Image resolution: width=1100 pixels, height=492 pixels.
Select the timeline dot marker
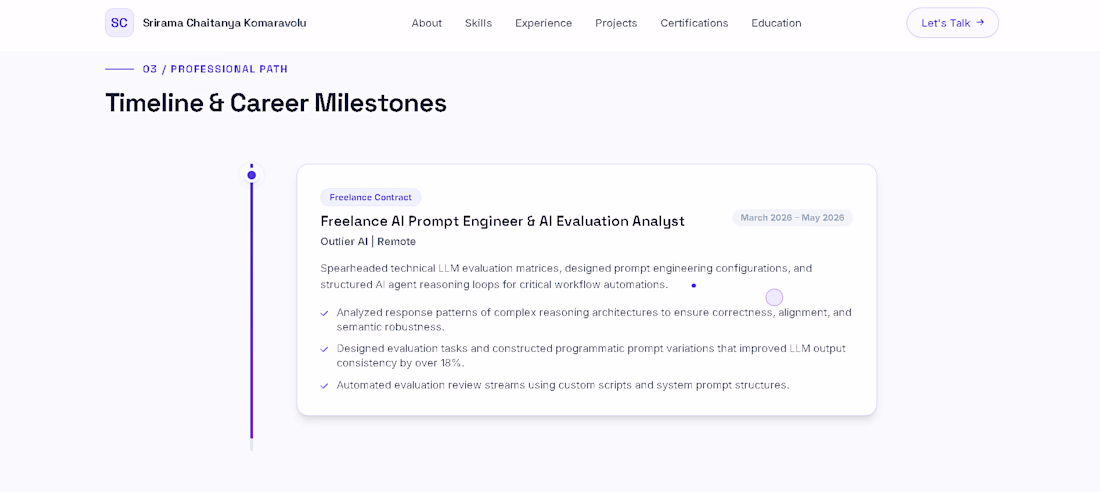pos(251,175)
